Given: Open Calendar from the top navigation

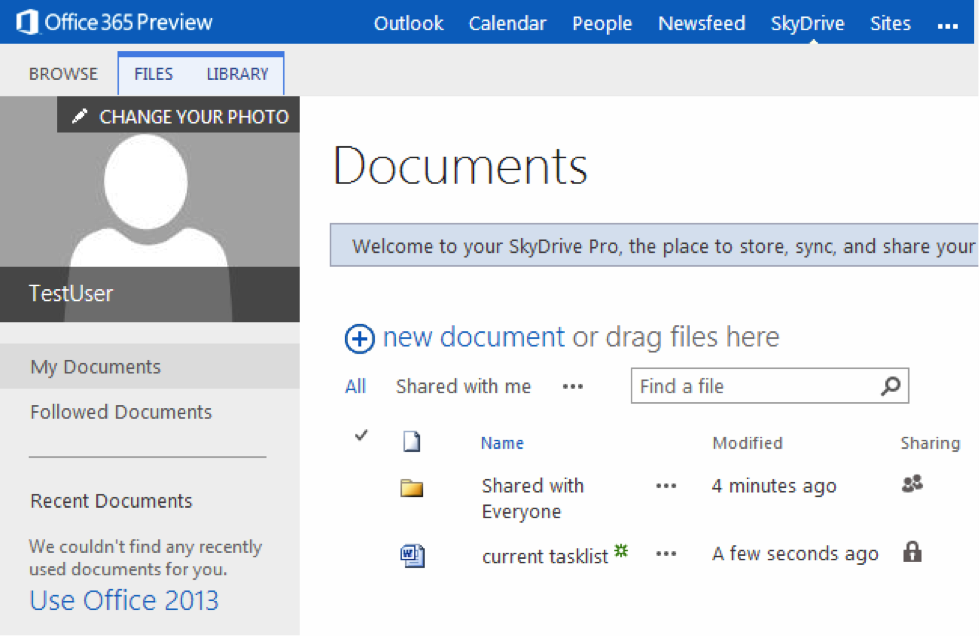Looking at the screenshot, I should click(x=508, y=24).
